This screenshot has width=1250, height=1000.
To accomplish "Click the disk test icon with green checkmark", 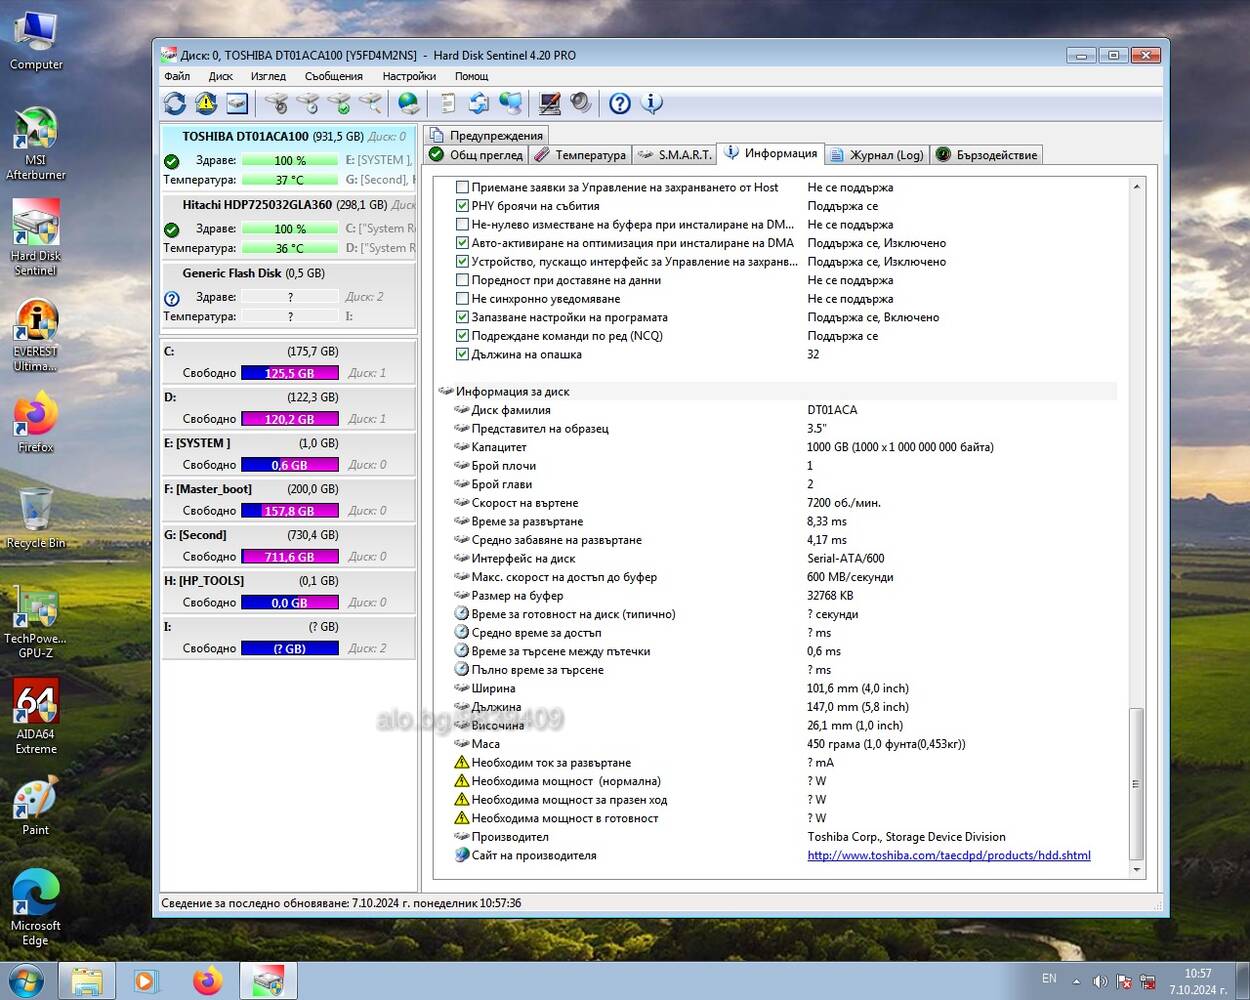I will tap(339, 103).
